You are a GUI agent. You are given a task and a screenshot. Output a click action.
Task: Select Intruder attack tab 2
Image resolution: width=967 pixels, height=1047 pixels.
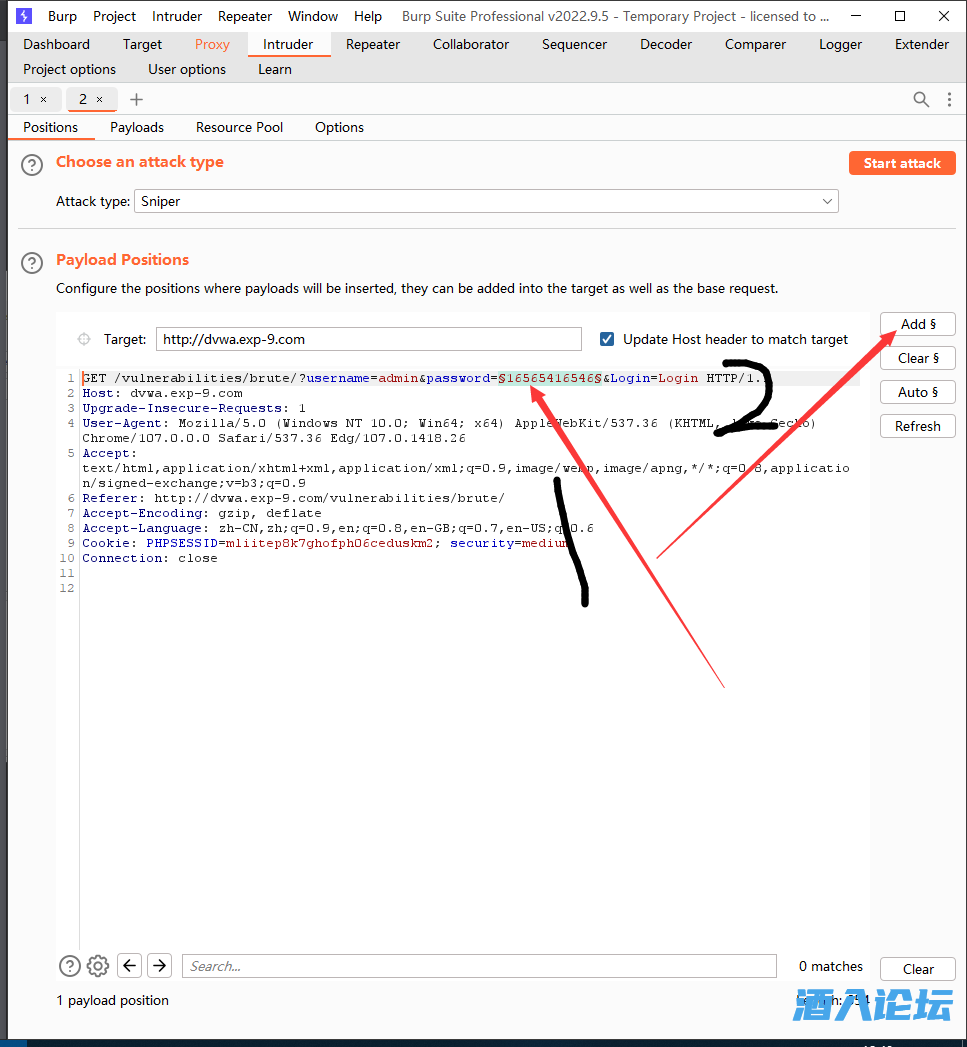(83, 99)
